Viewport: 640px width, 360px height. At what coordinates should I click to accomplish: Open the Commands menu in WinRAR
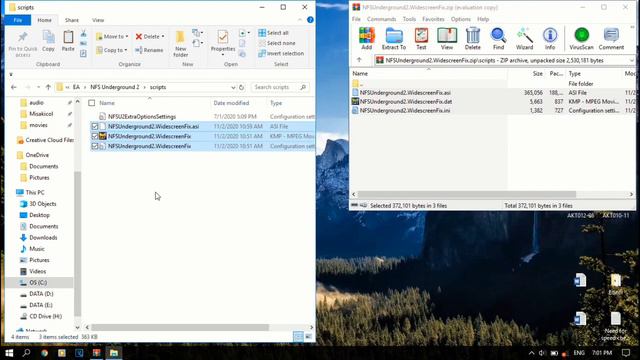tap(381, 19)
